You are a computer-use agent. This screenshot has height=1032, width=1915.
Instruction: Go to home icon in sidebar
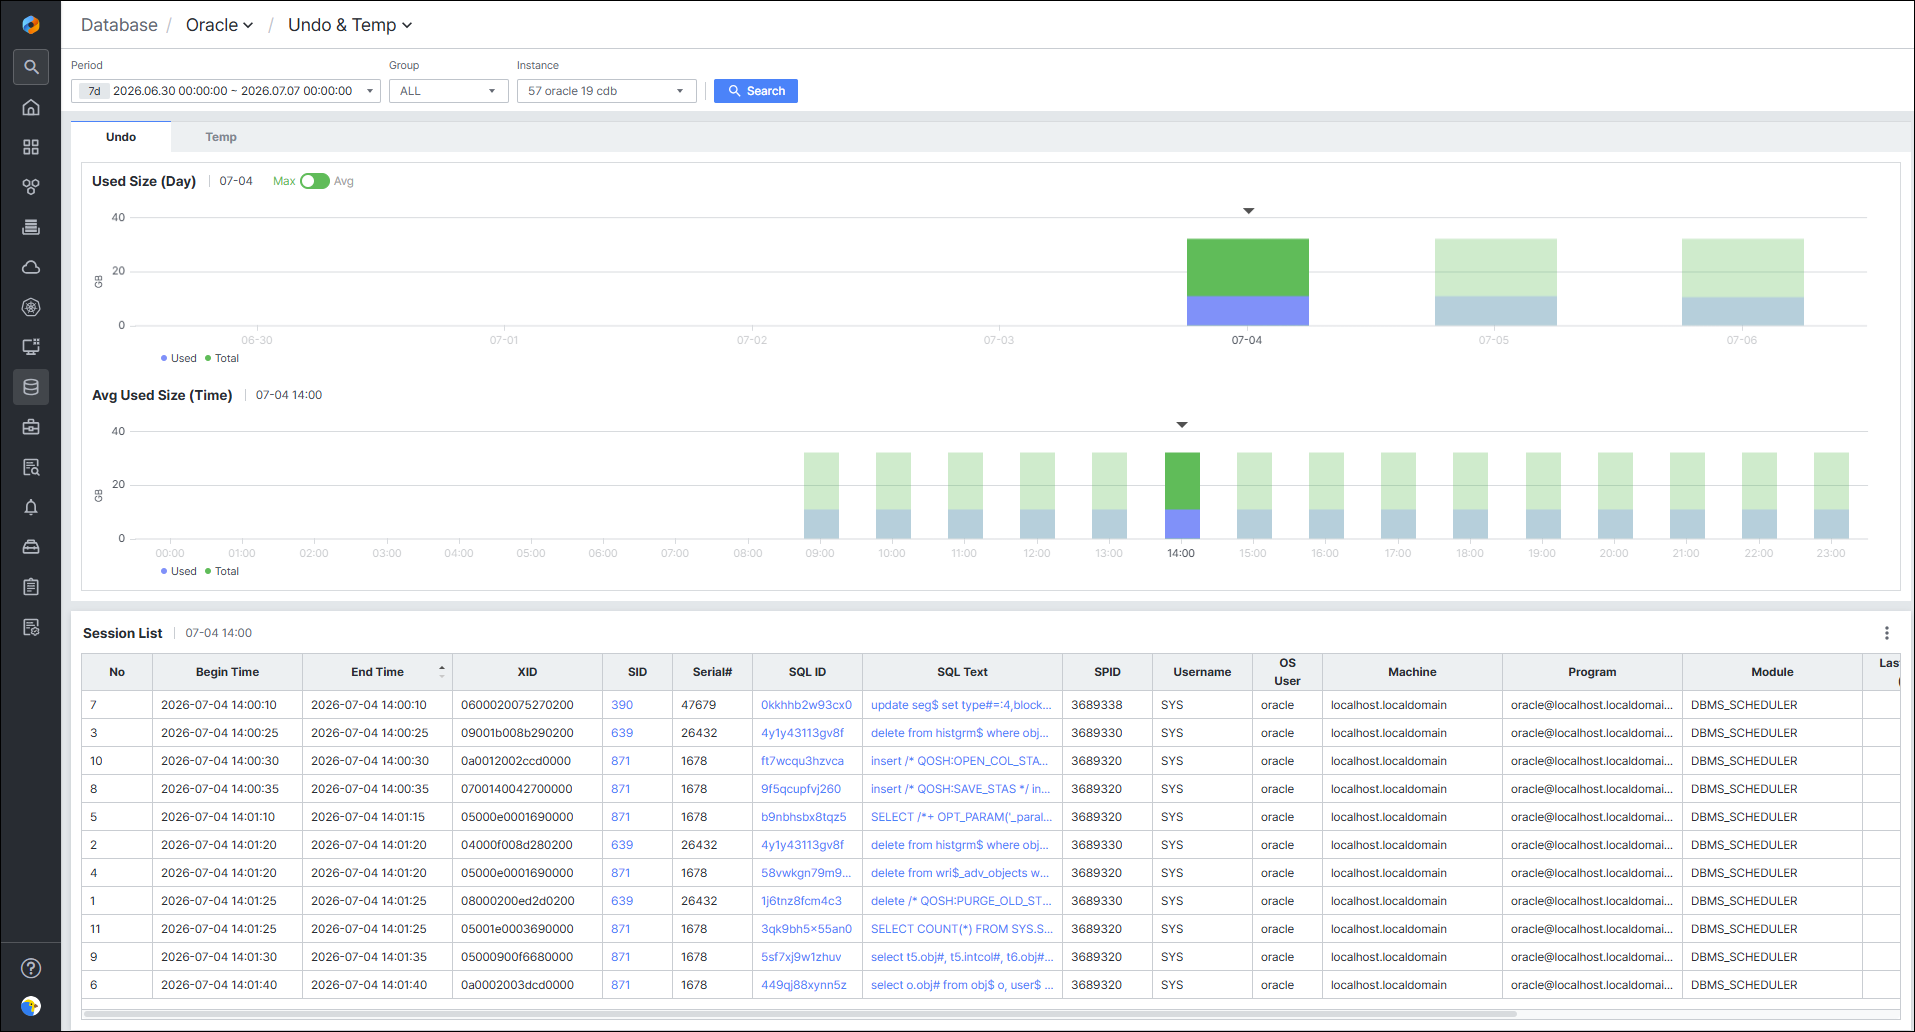[31, 107]
